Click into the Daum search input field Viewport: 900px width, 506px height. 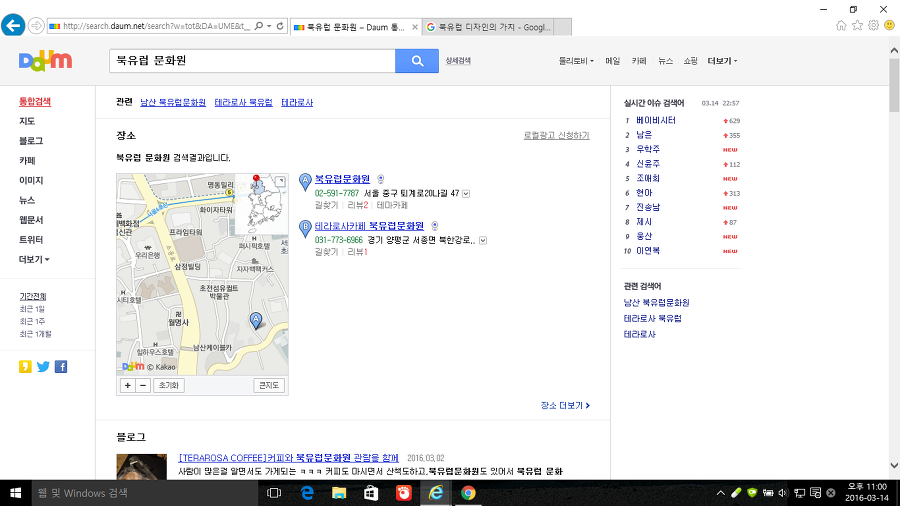(x=252, y=61)
